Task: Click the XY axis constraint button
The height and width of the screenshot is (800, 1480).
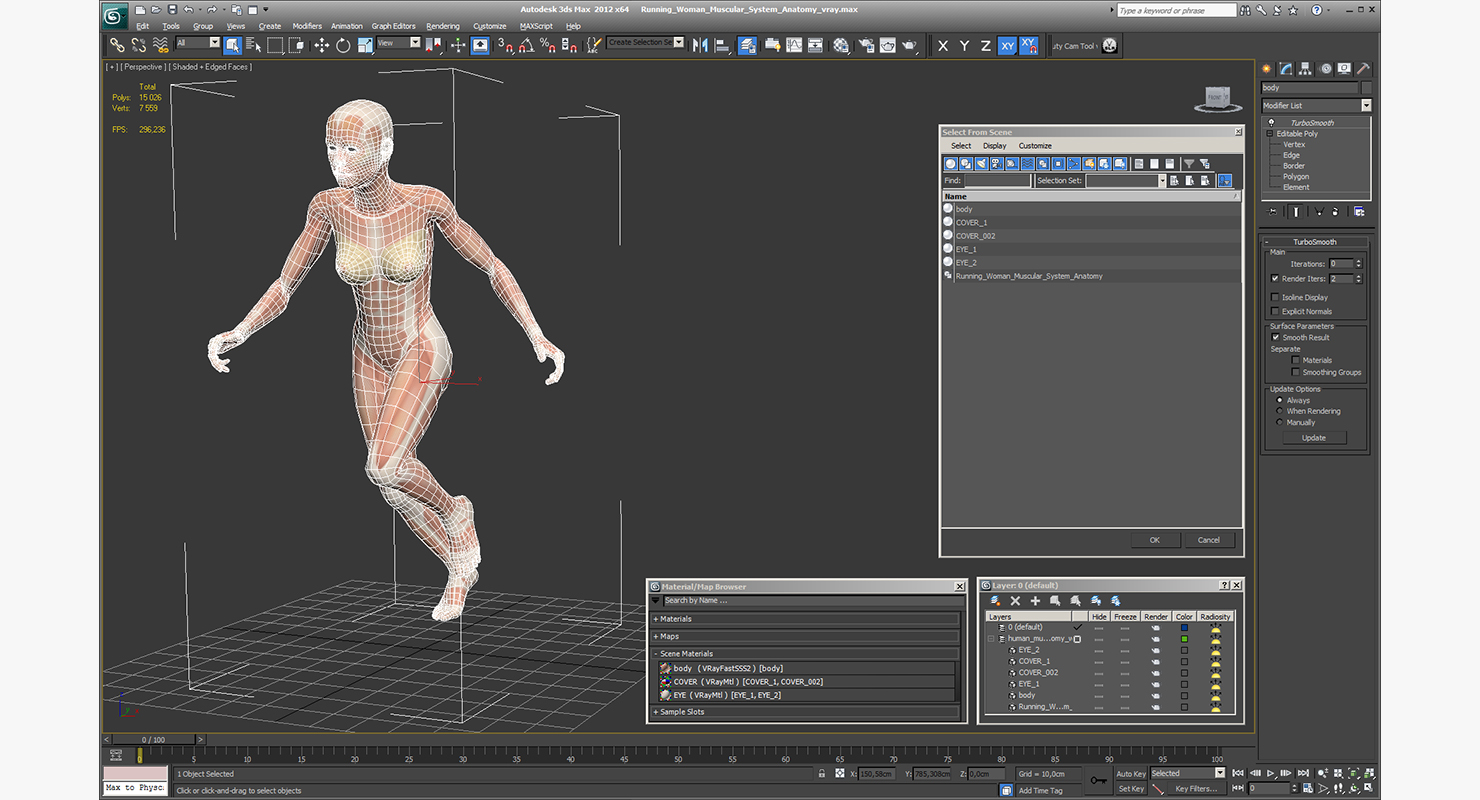Action: coord(1007,45)
